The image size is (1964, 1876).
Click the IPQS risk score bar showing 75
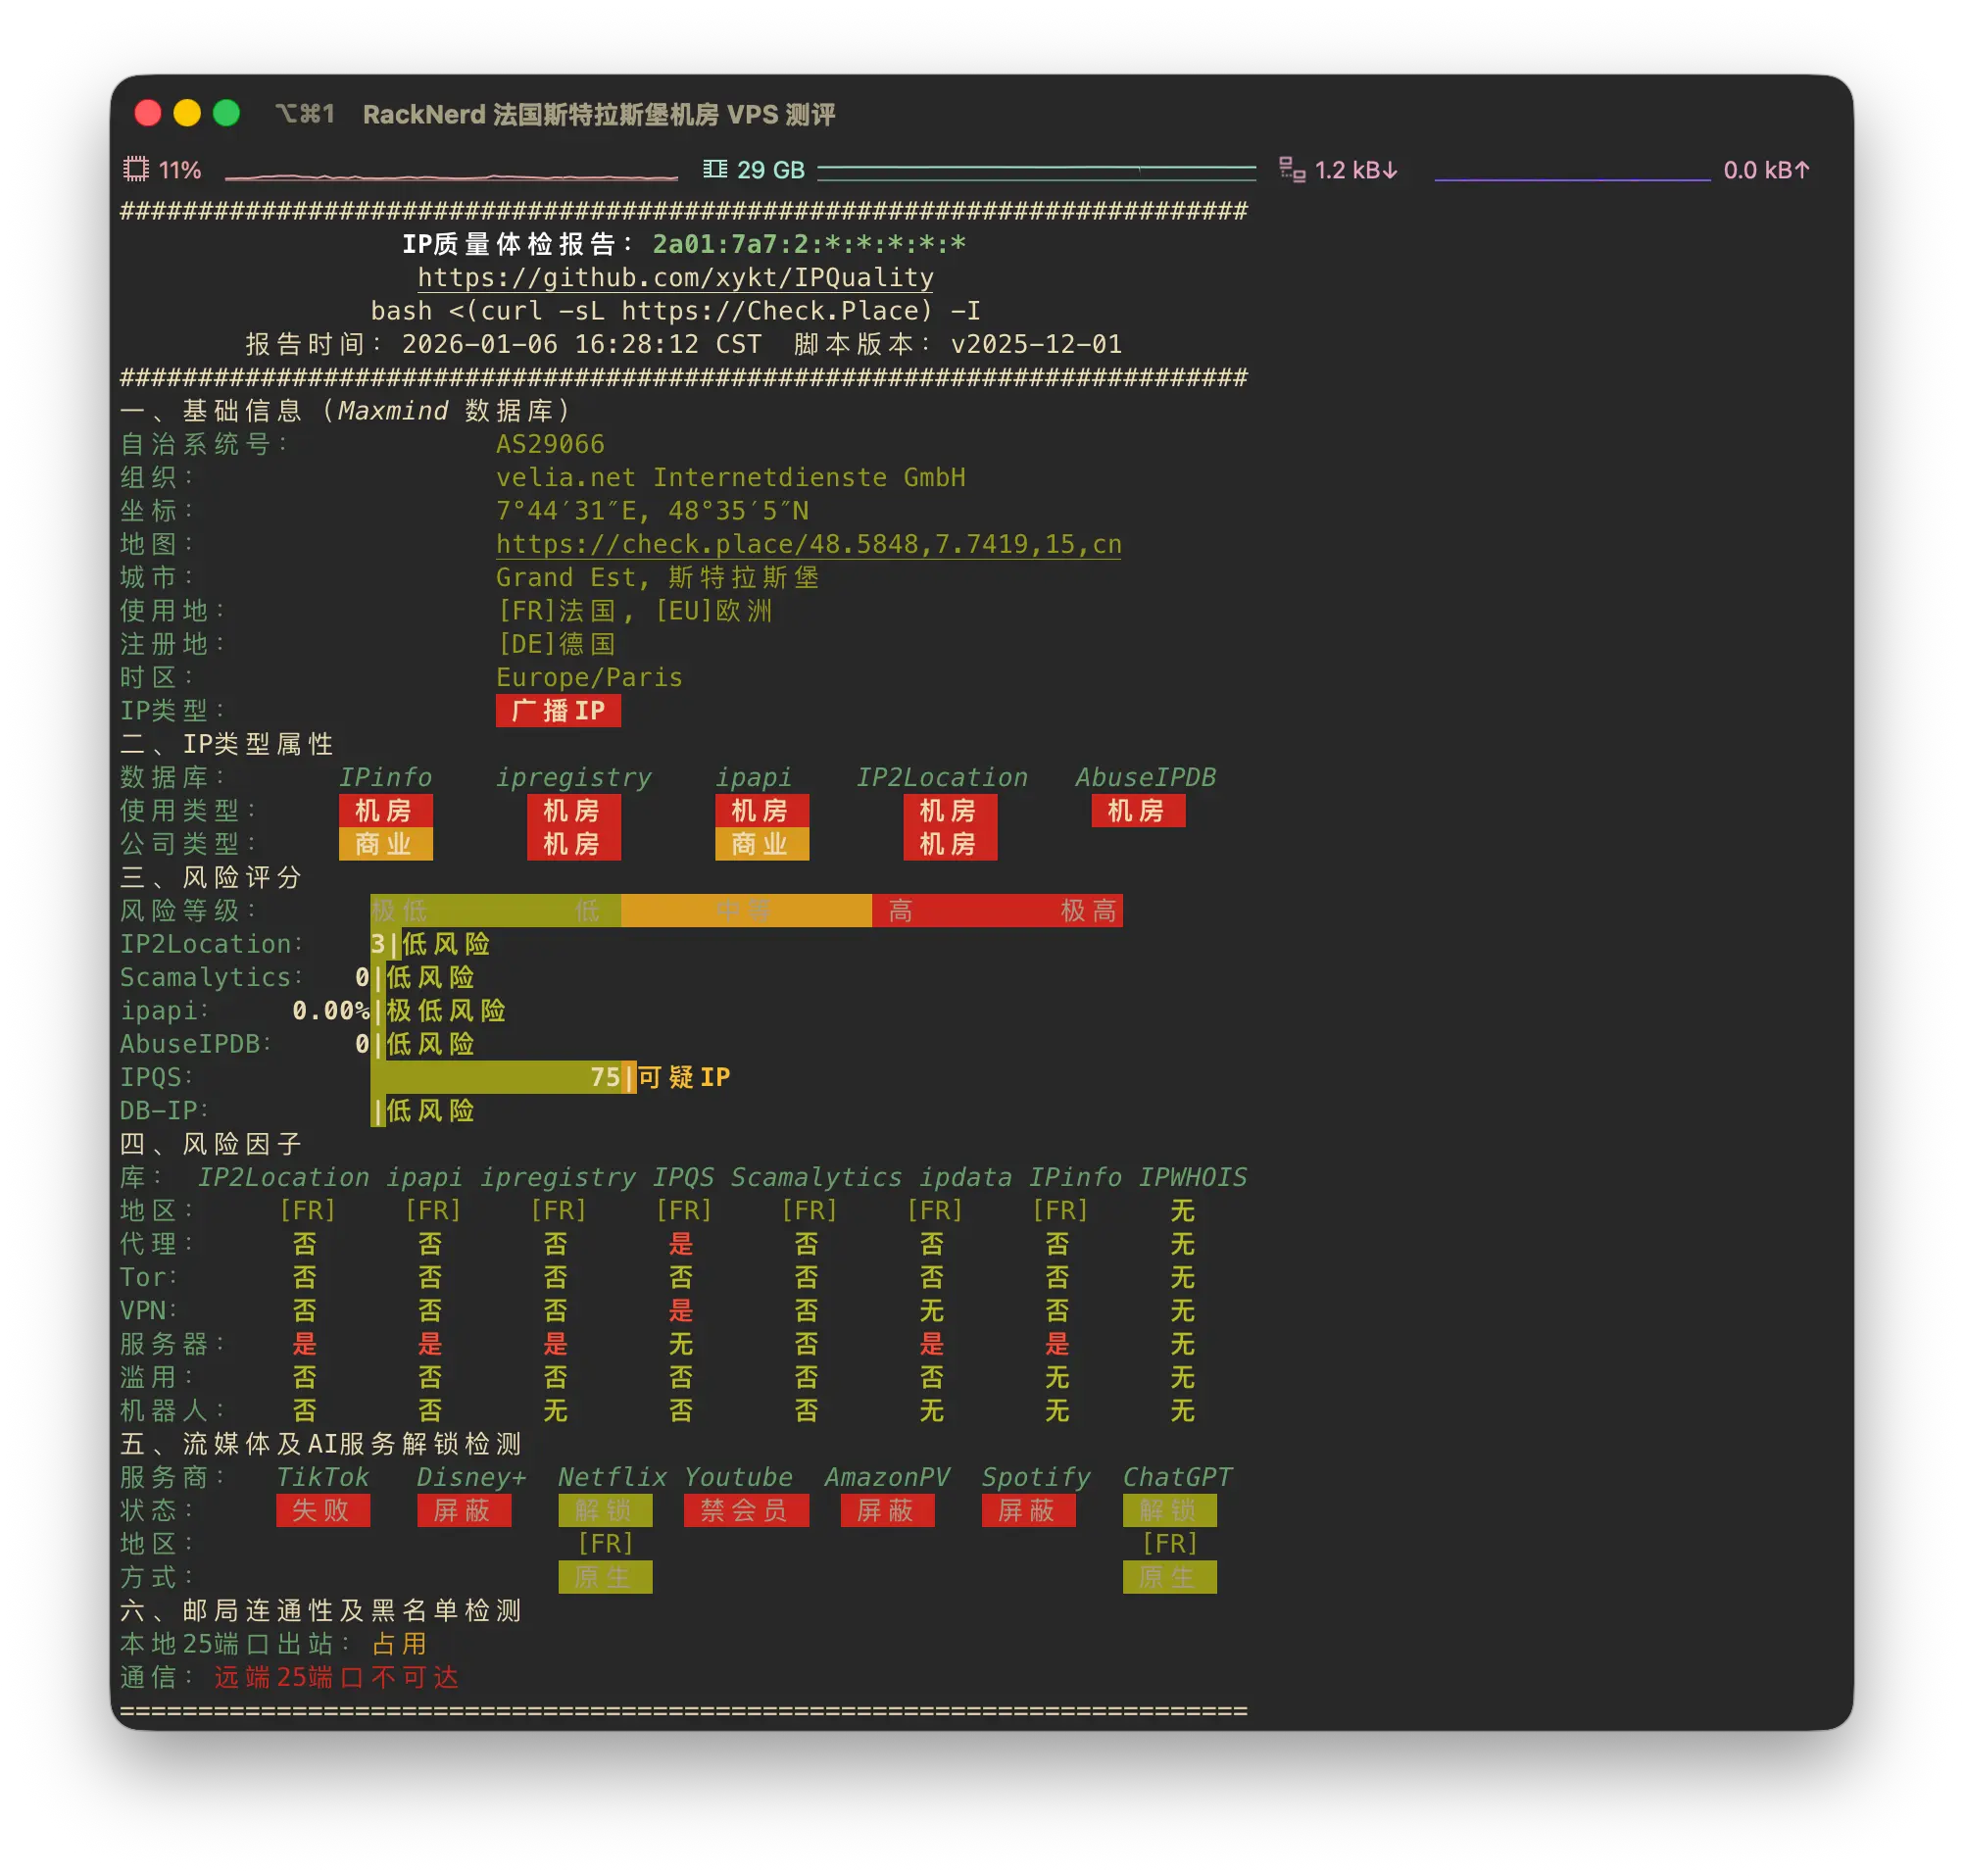[500, 1077]
